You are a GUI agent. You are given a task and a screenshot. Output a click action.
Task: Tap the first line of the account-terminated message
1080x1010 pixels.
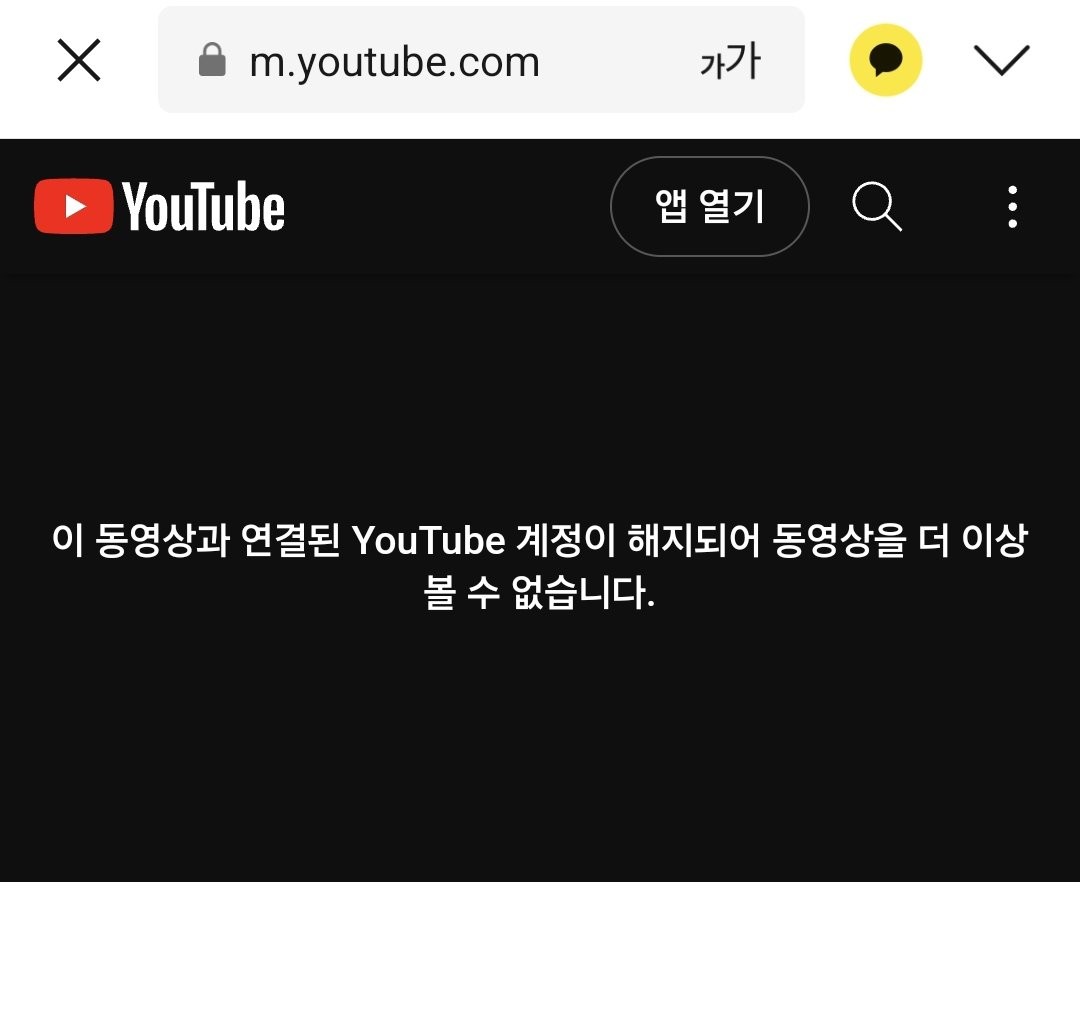[x=540, y=539]
